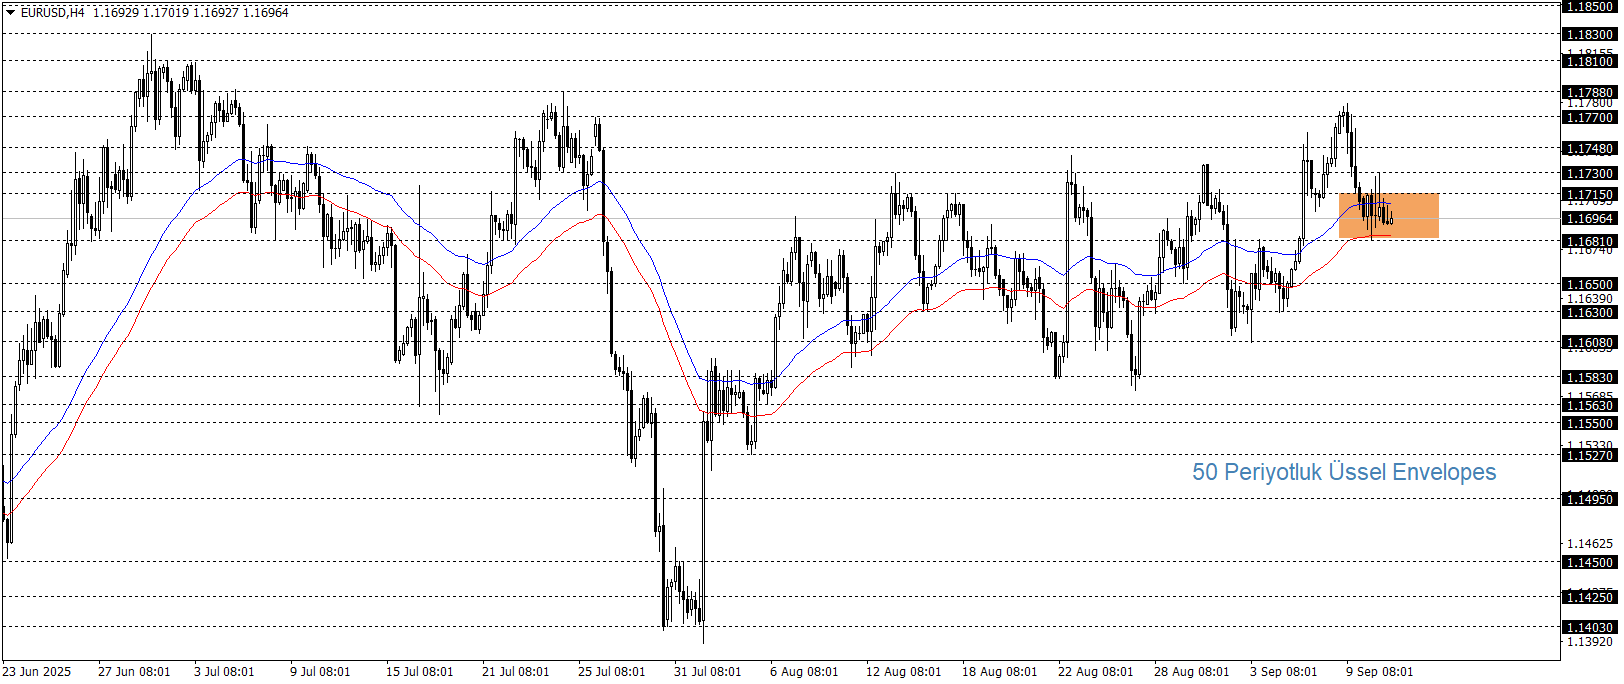Click the 6 Aug 08:01 time label
This screenshot has width=1624, height=684.
[x=804, y=671]
